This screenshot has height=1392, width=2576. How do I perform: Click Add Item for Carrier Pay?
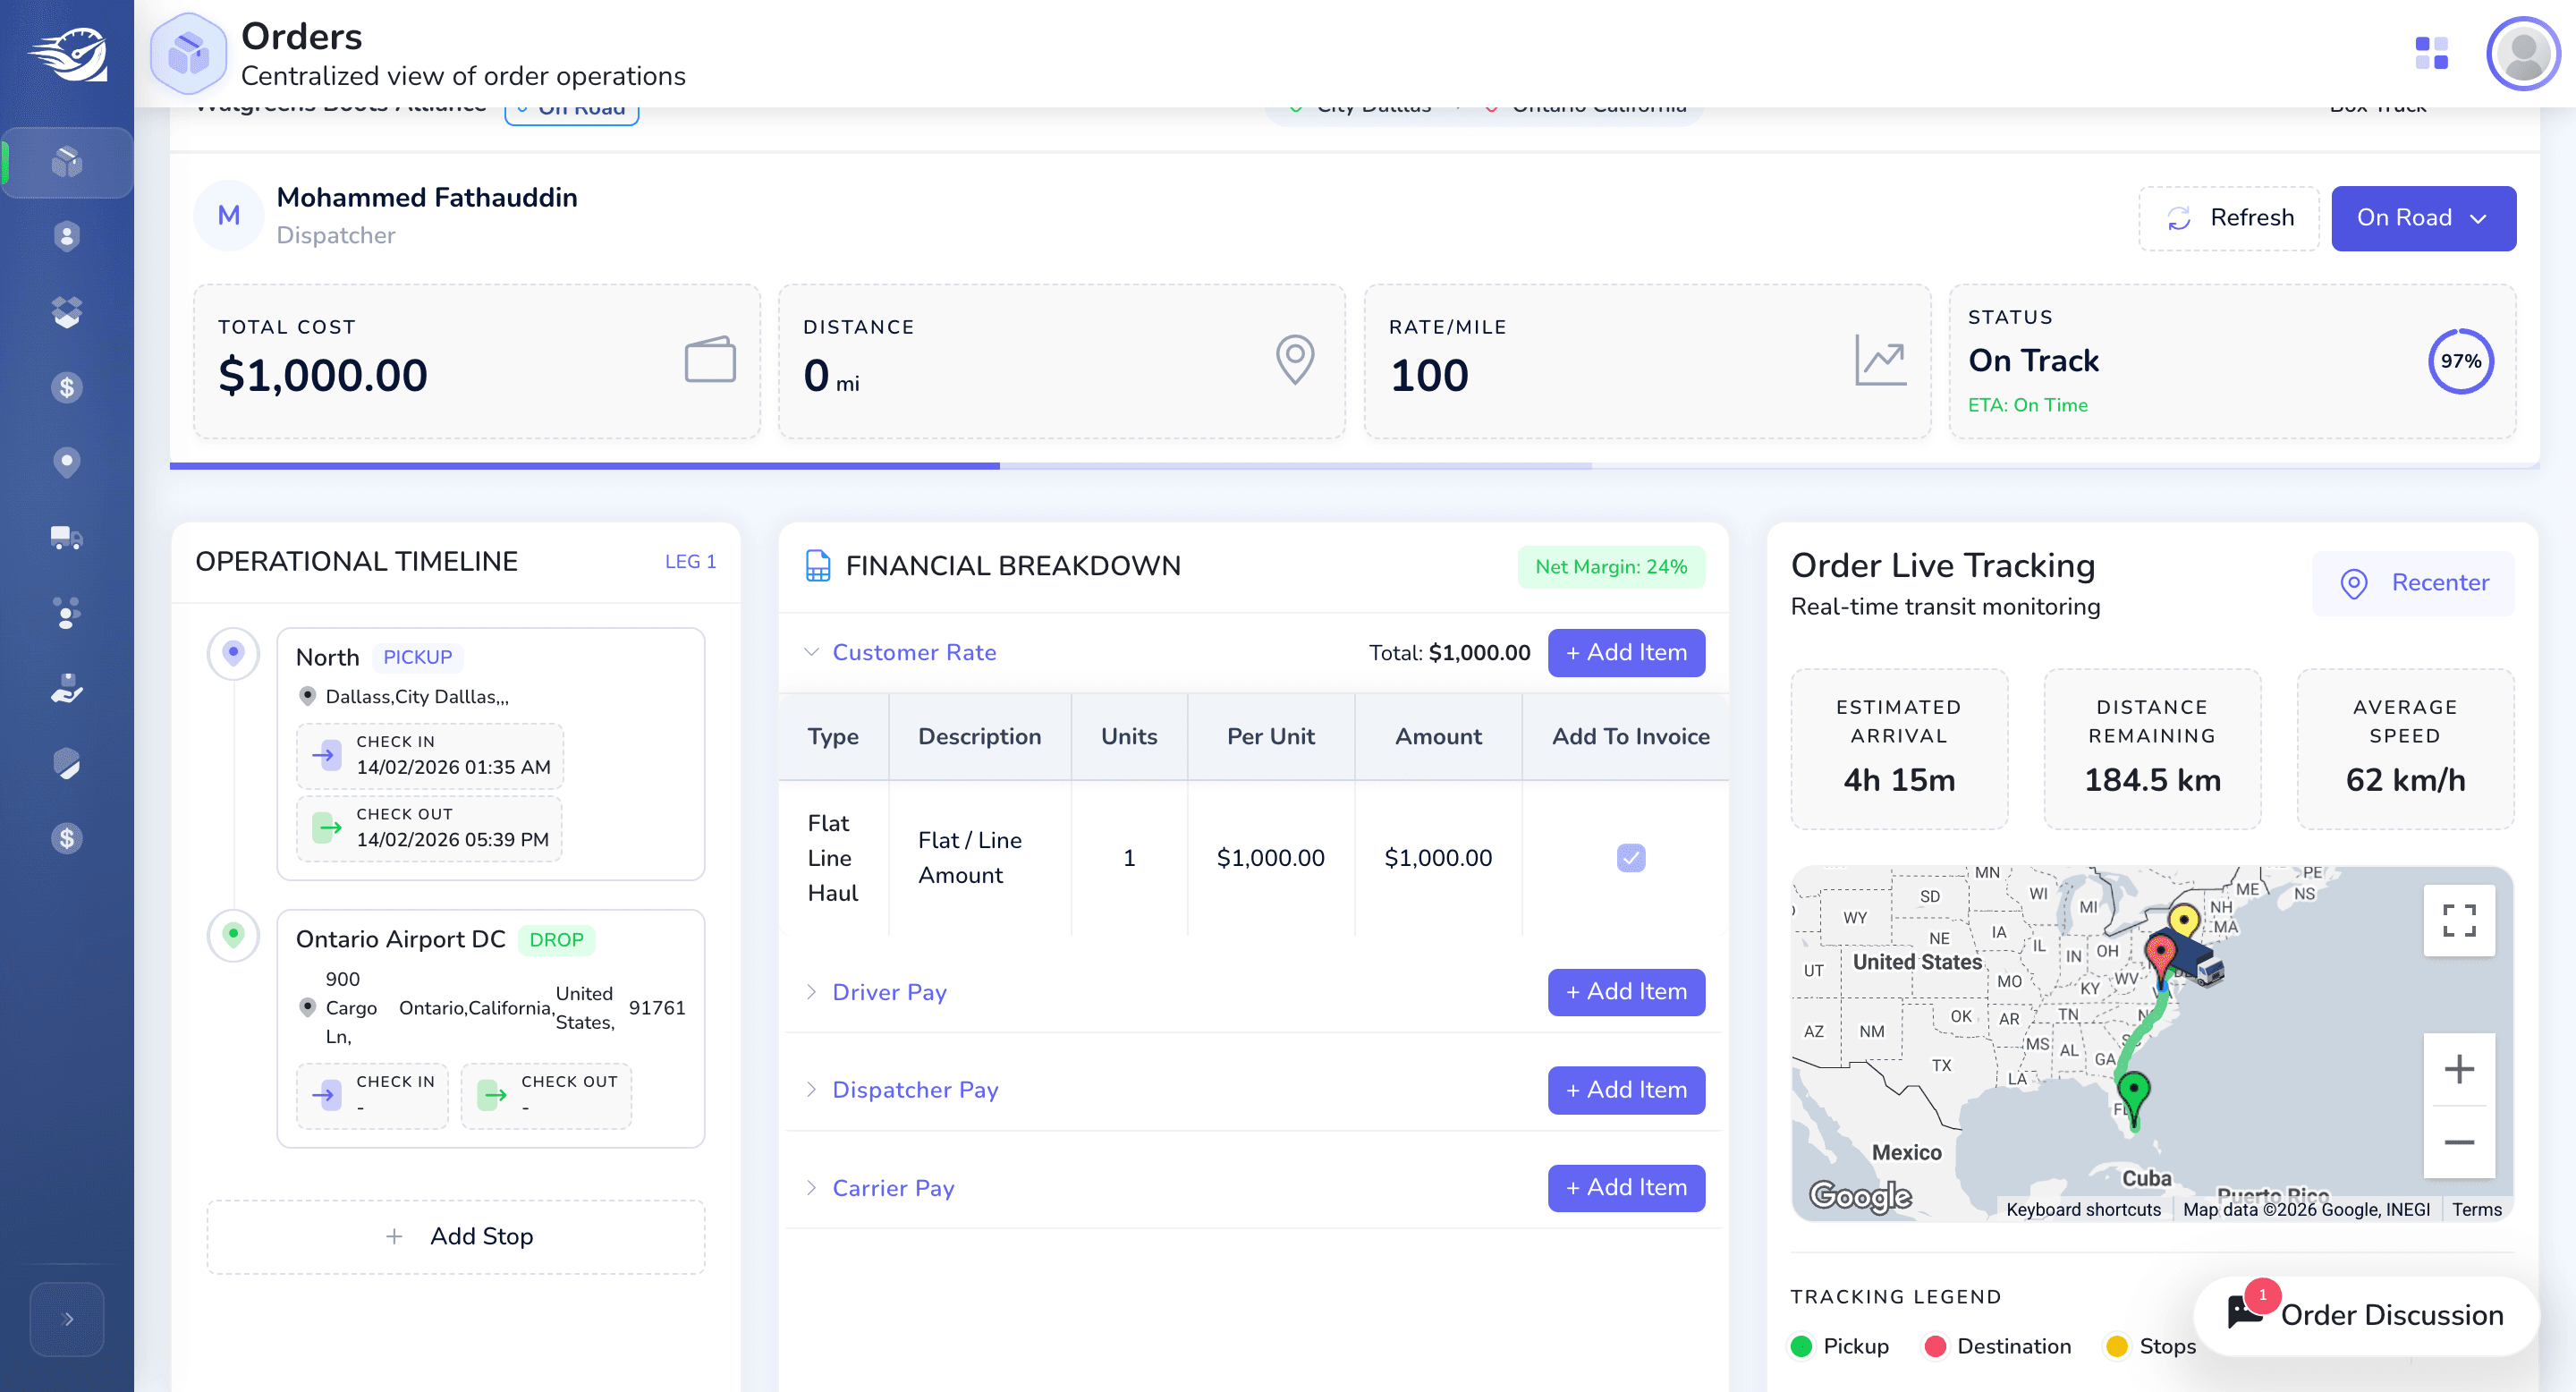click(1626, 1188)
